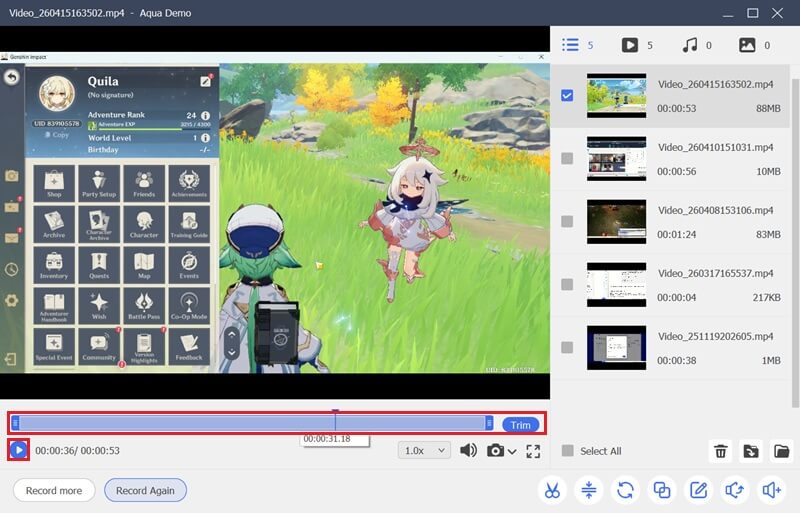
Task: Select the Video_260415163502.mp4 thumbnail
Action: coord(616,95)
